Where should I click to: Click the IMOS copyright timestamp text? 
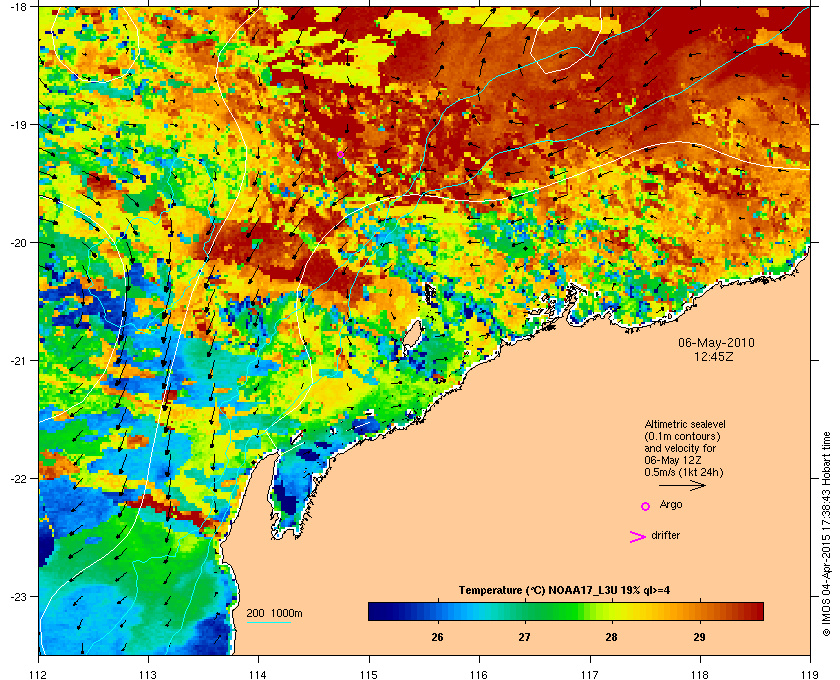click(x=827, y=535)
